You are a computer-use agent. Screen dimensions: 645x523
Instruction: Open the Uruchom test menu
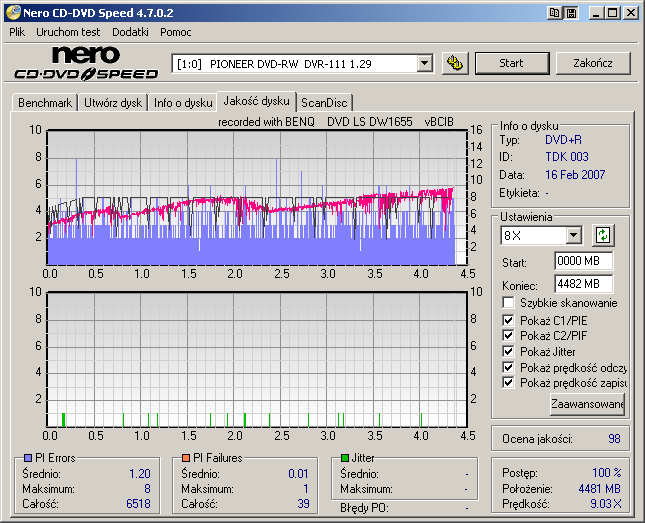(68, 32)
